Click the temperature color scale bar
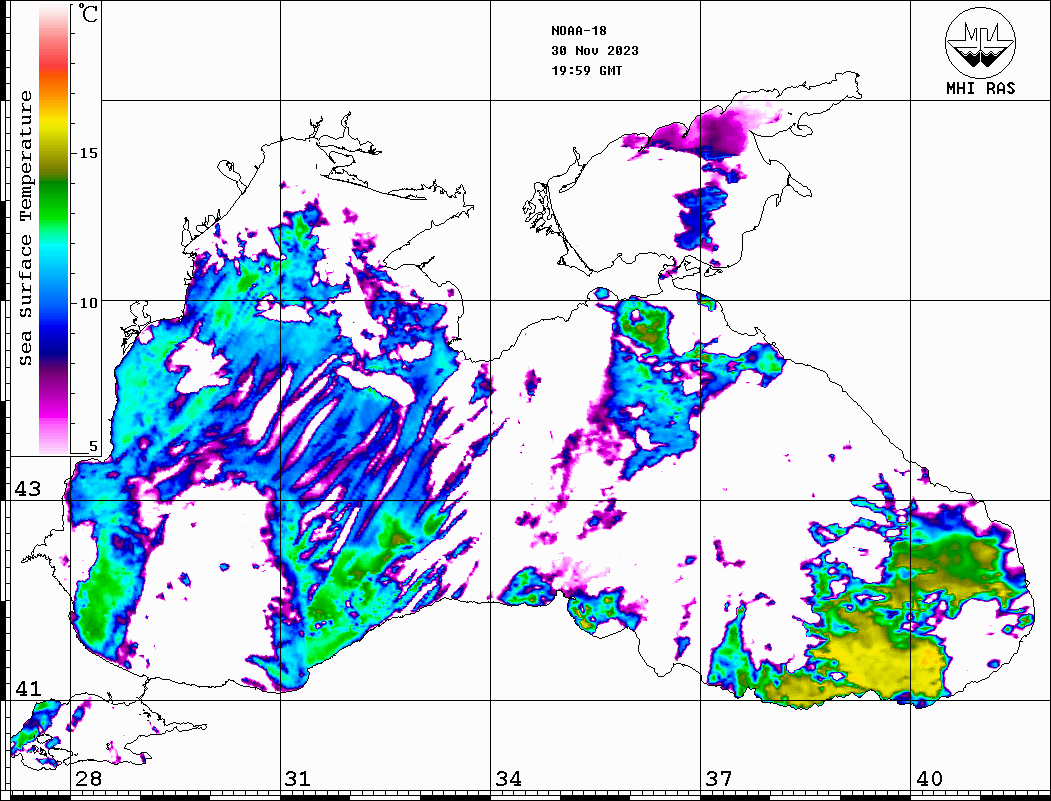Viewport: 1051px width, 801px height. (x=54, y=229)
